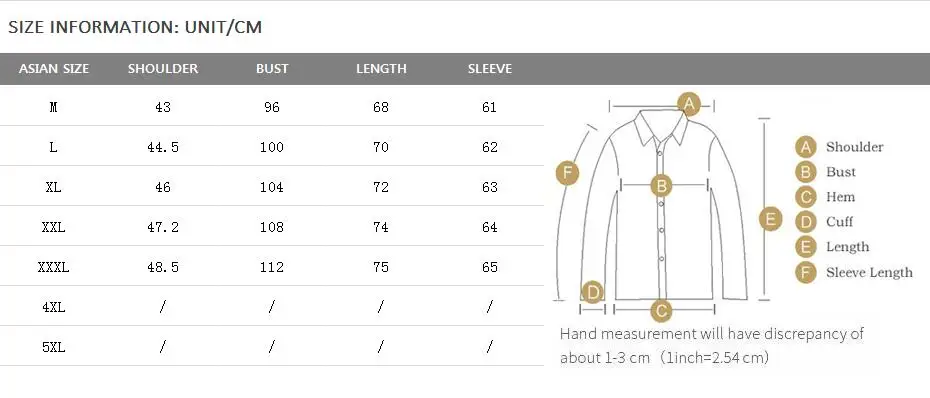Select the Hem legend badge C
The height and width of the screenshot is (398, 930).
click(805, 197)
